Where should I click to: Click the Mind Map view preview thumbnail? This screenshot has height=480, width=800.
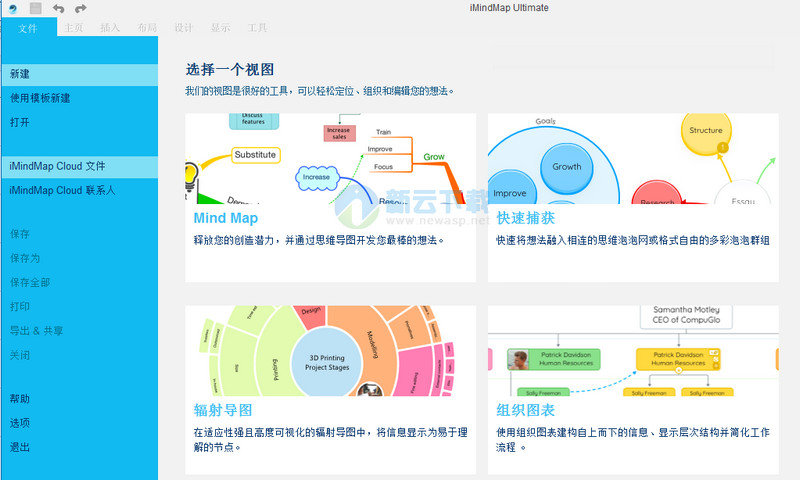coord(331,159)
